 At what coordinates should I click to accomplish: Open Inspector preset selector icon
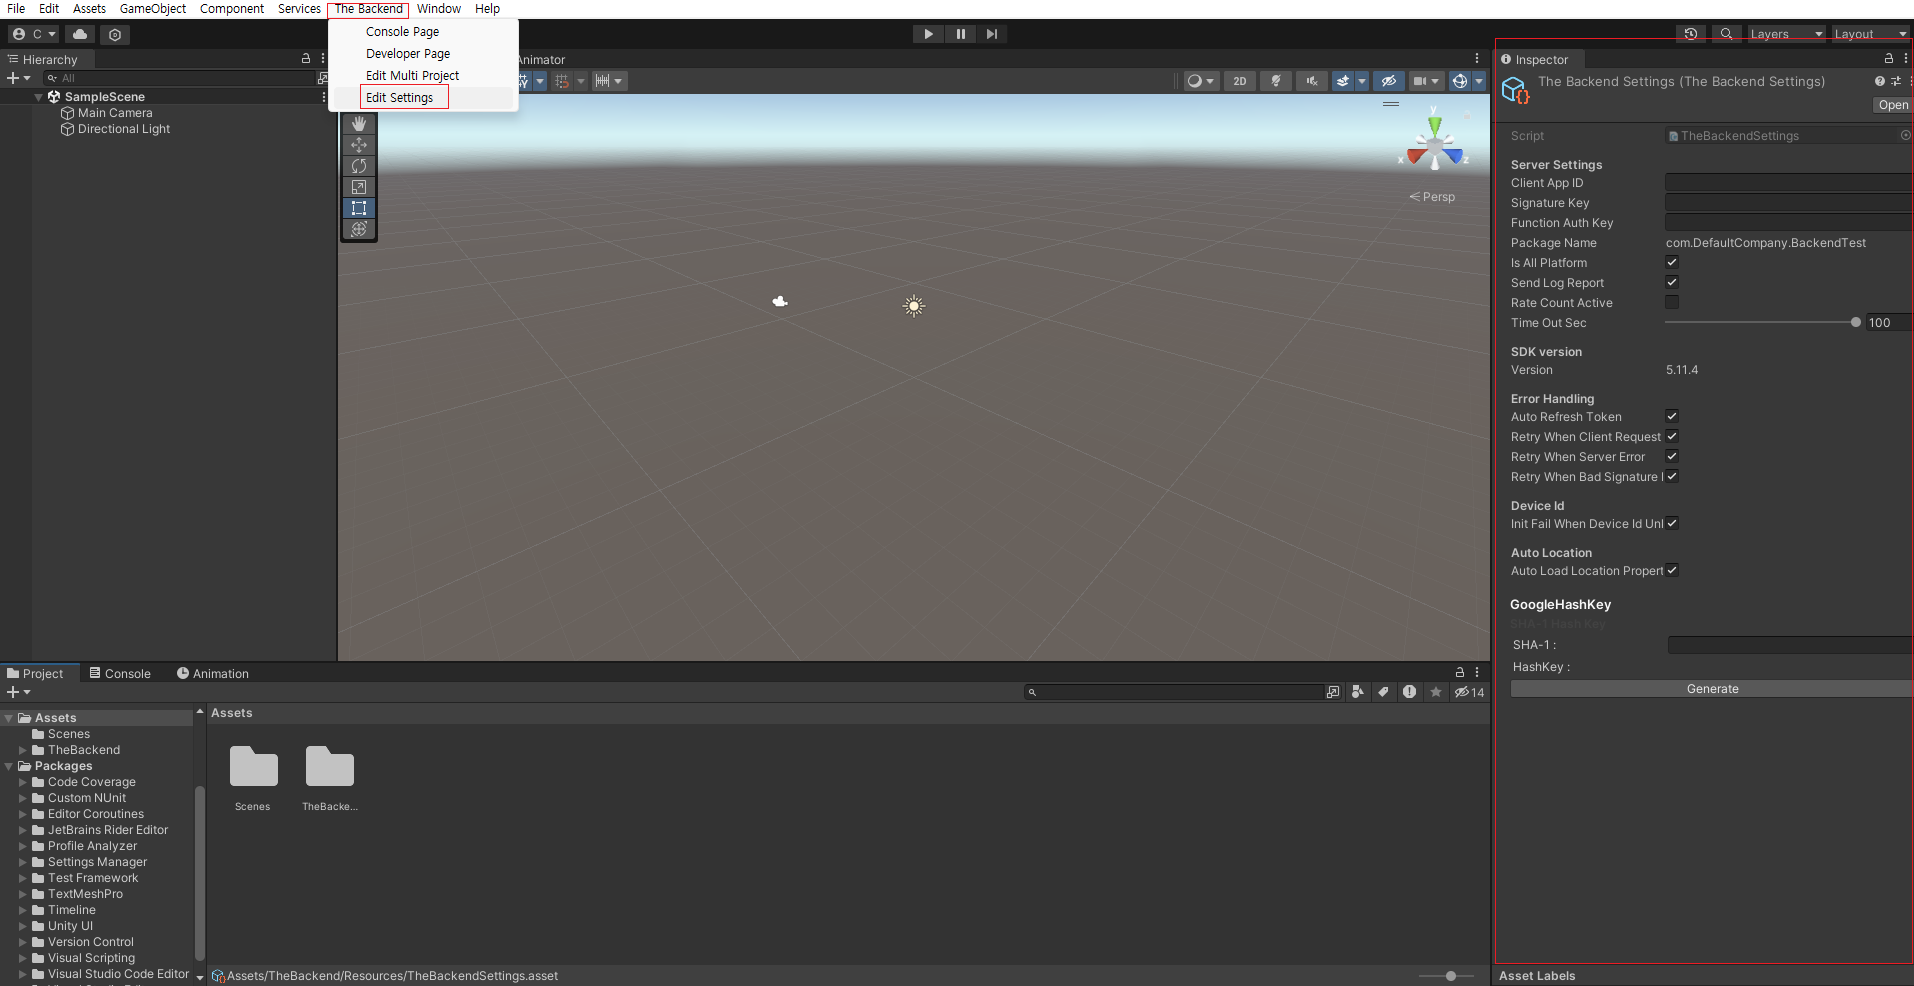1896,81
